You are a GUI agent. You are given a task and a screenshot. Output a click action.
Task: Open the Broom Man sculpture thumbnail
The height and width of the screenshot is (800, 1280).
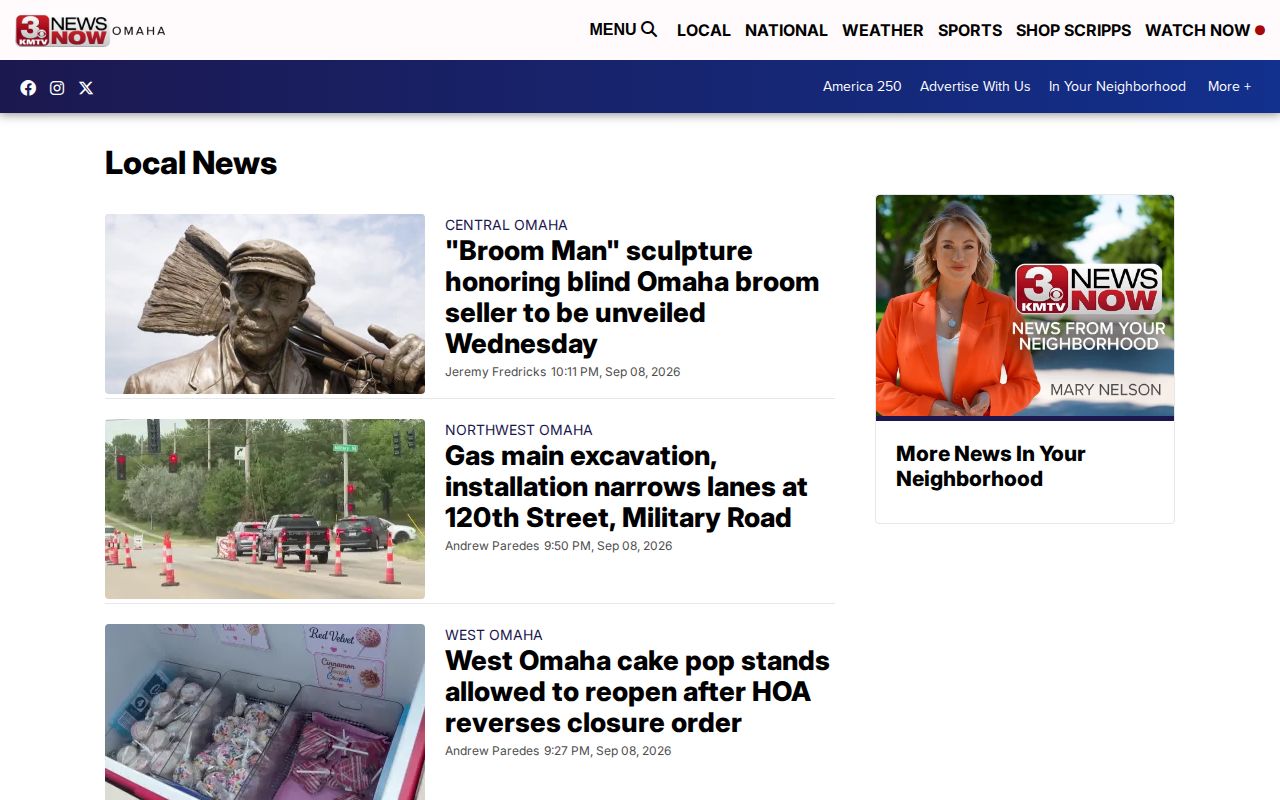(x=265, y=304)
